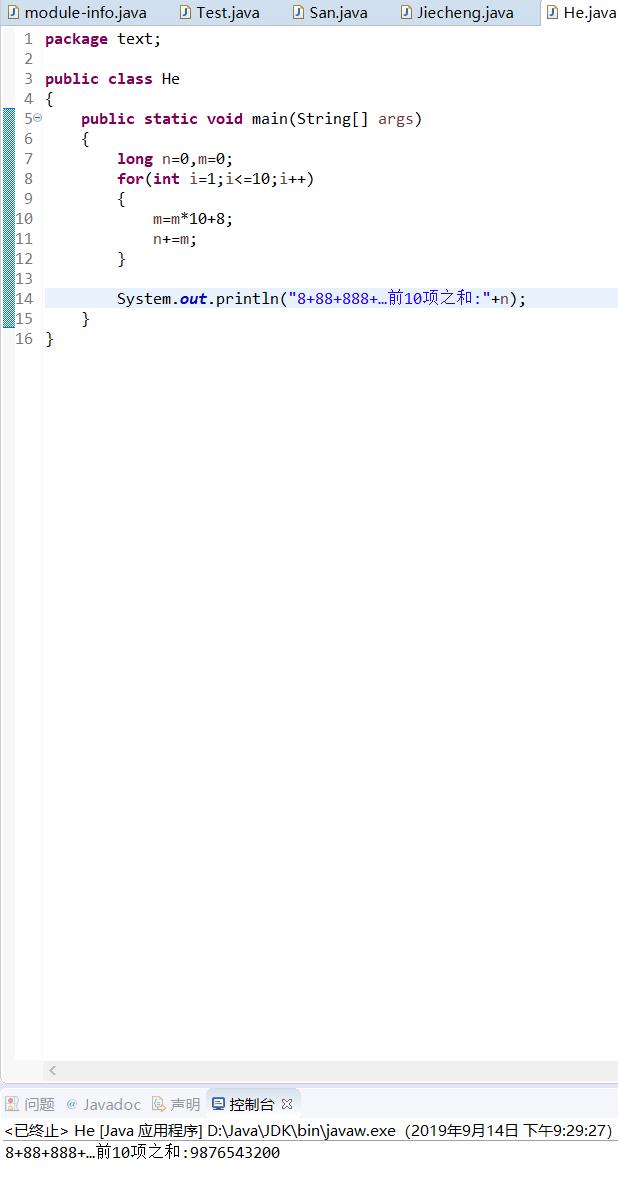618x1195 pixels.
Task: Click the horizontal scrollbar left arrow
Action: point(53,1071)
